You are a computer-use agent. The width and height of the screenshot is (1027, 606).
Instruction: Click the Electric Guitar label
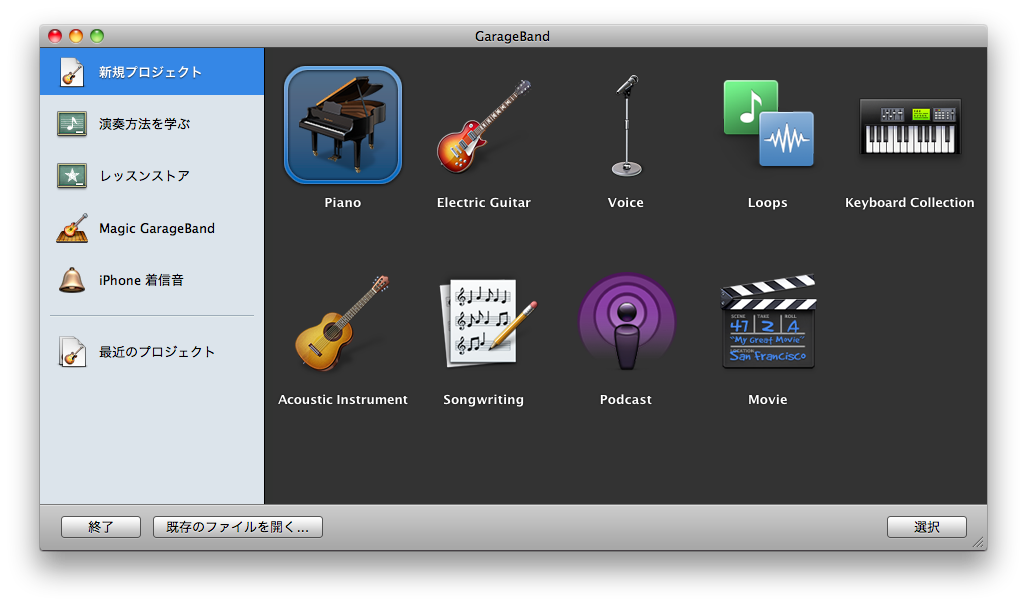coord(484,202)
